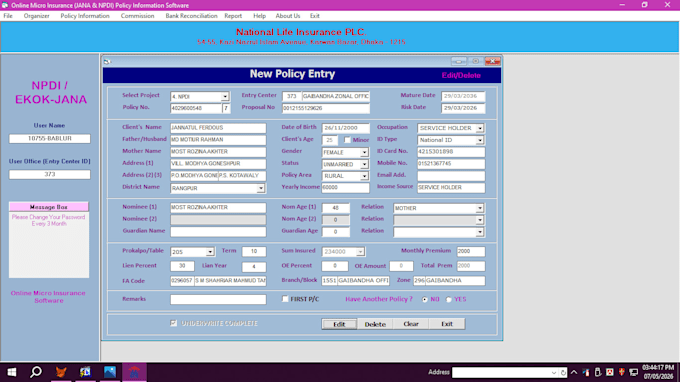The height and width of the screenshot is (382, 680).
Task: Open the Commission menu
Action: point(137,16)
